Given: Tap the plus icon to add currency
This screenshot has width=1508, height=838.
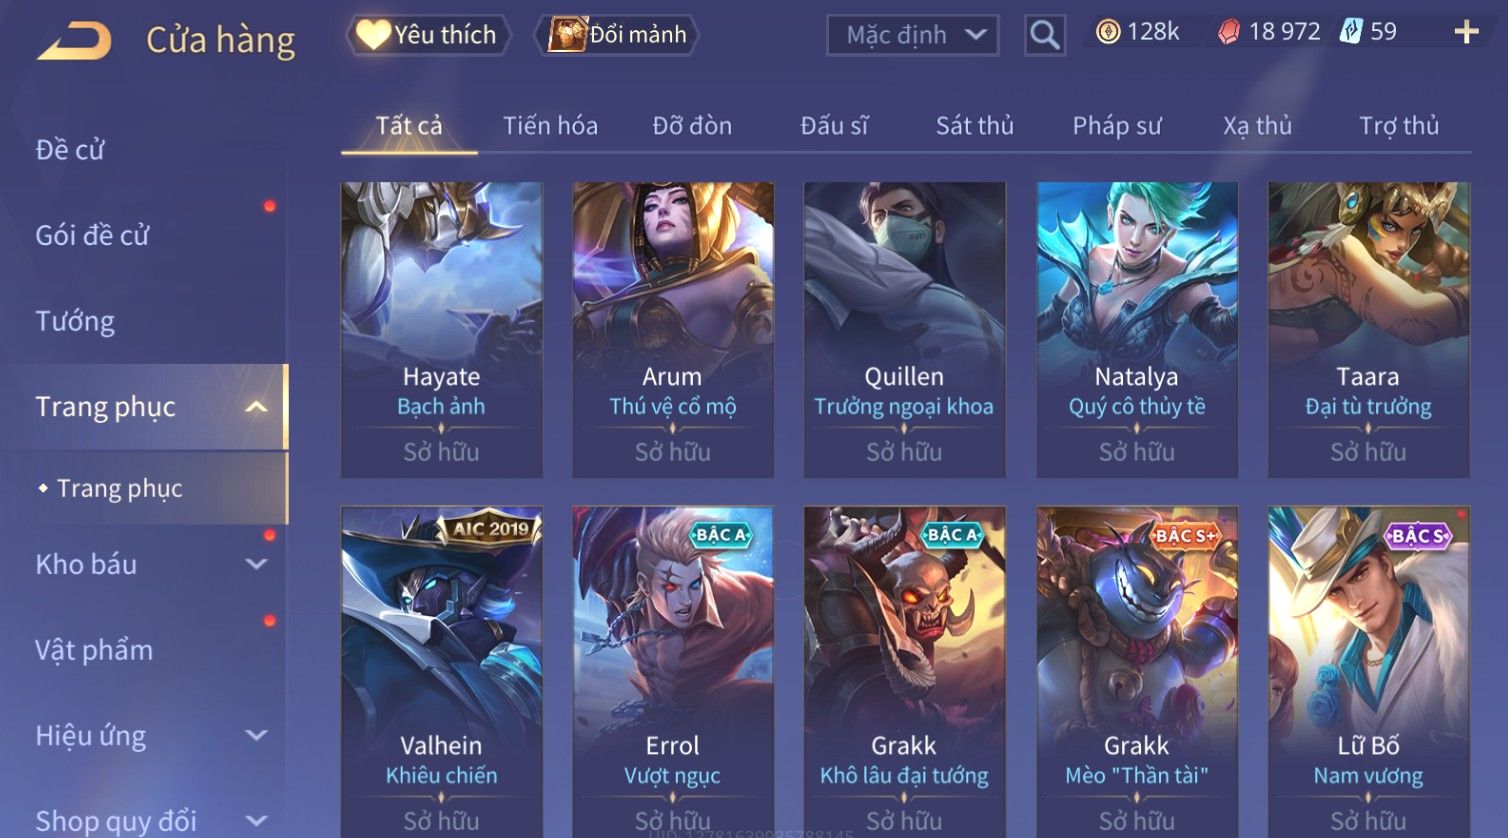Looking at the screenshot, I should click(x=1466, y=32).
